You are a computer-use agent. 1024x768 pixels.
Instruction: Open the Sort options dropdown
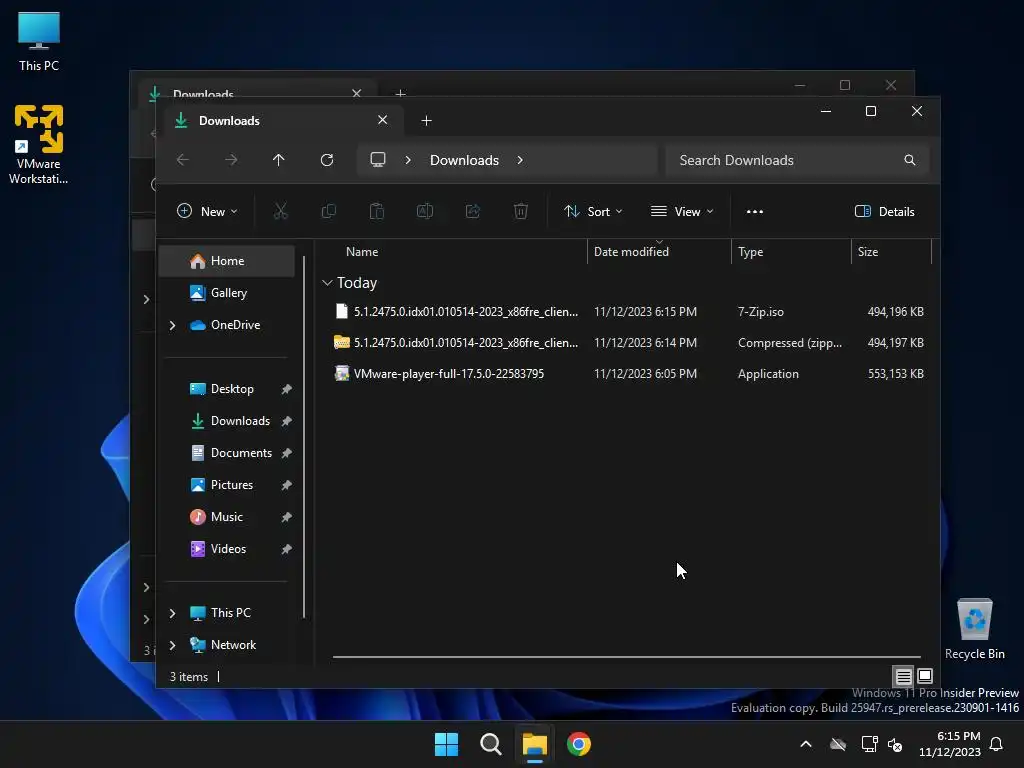[593, 212]
